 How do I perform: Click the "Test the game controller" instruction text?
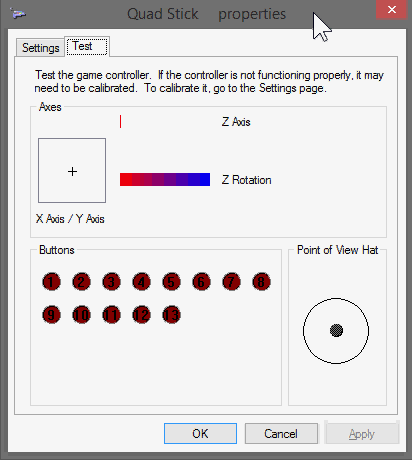[x=209, y=81]
